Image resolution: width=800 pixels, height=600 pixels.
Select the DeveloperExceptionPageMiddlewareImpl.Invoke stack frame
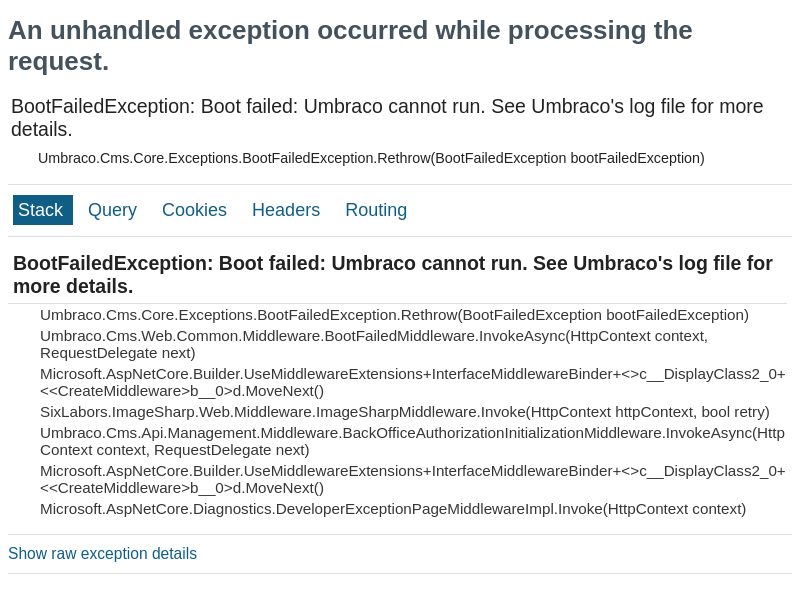point(393,509)
